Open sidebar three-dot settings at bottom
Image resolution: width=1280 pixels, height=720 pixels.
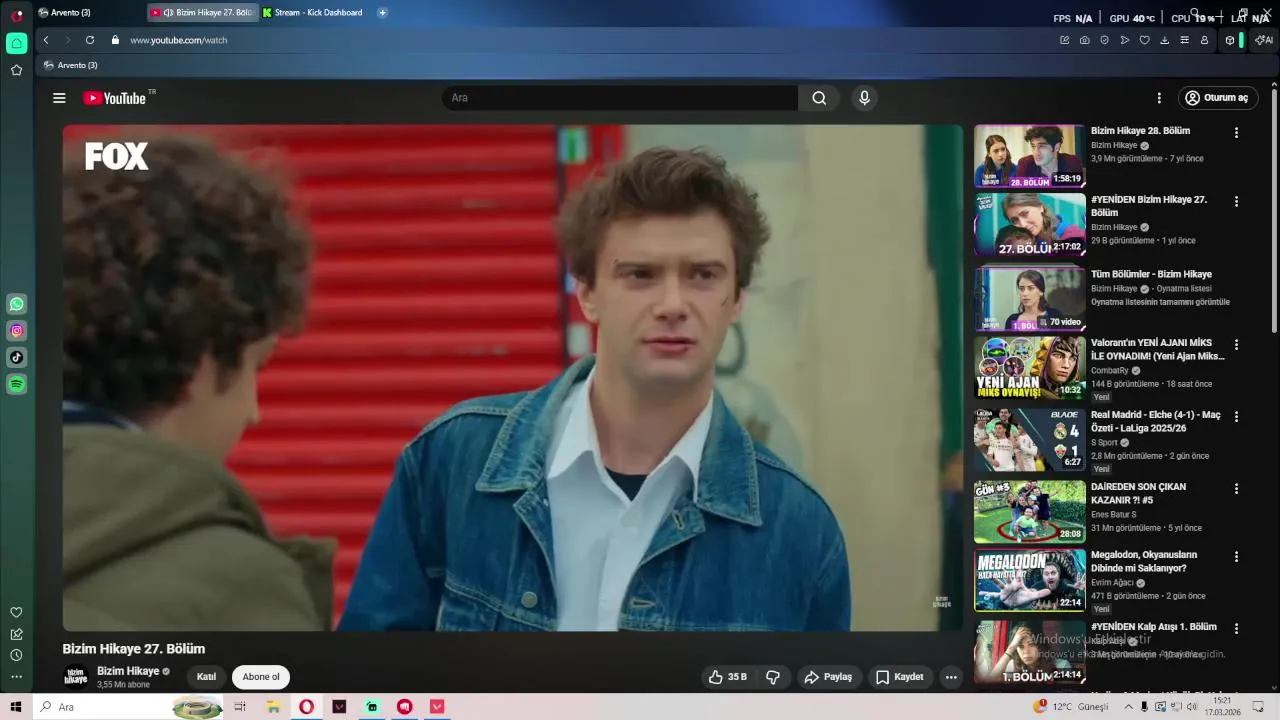coord(17,677)
